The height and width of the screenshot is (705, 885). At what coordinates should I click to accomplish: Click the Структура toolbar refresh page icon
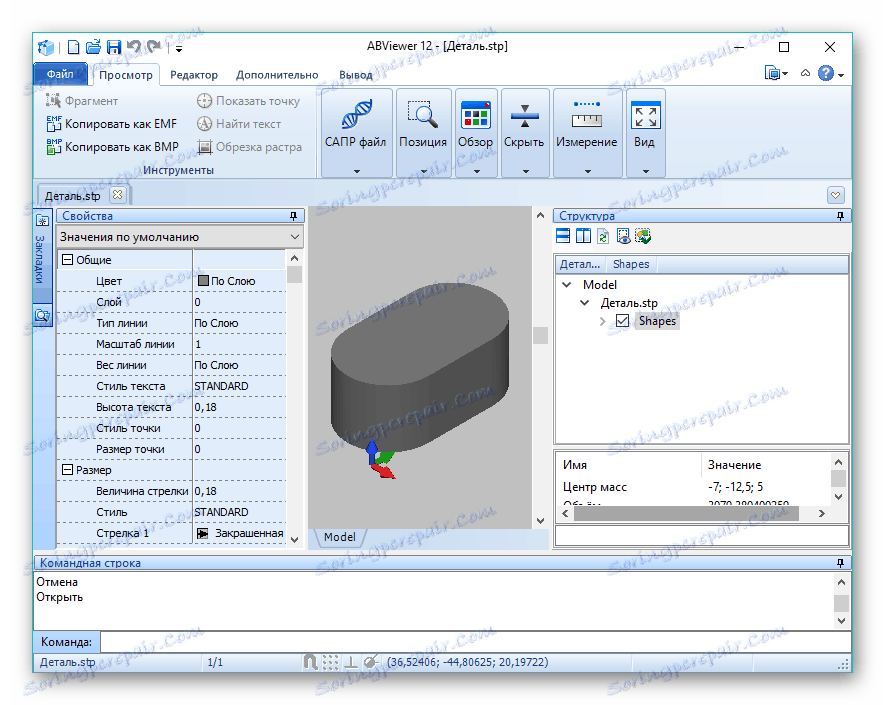[603, 236]
